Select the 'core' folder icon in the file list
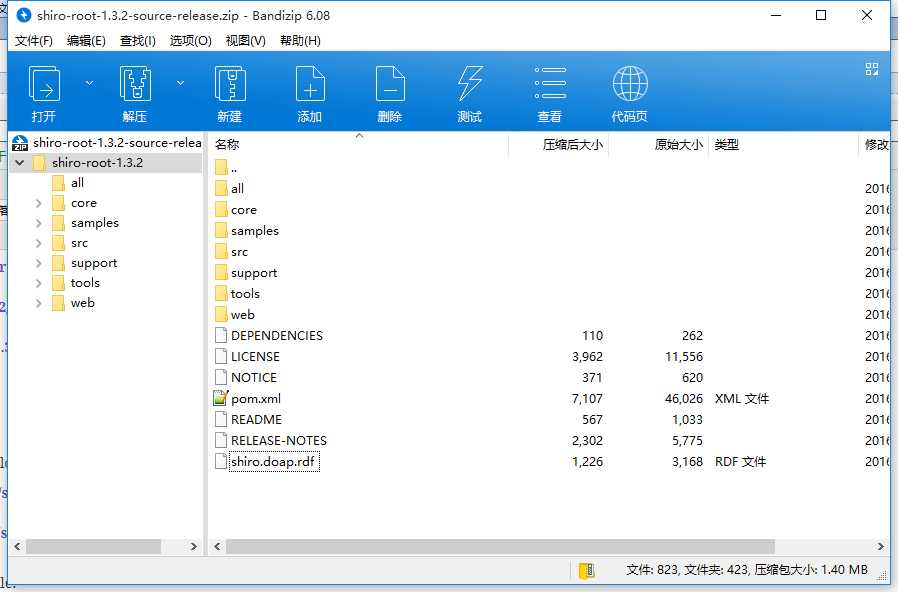This screenshot has height=592, width=898. (221, 210)
